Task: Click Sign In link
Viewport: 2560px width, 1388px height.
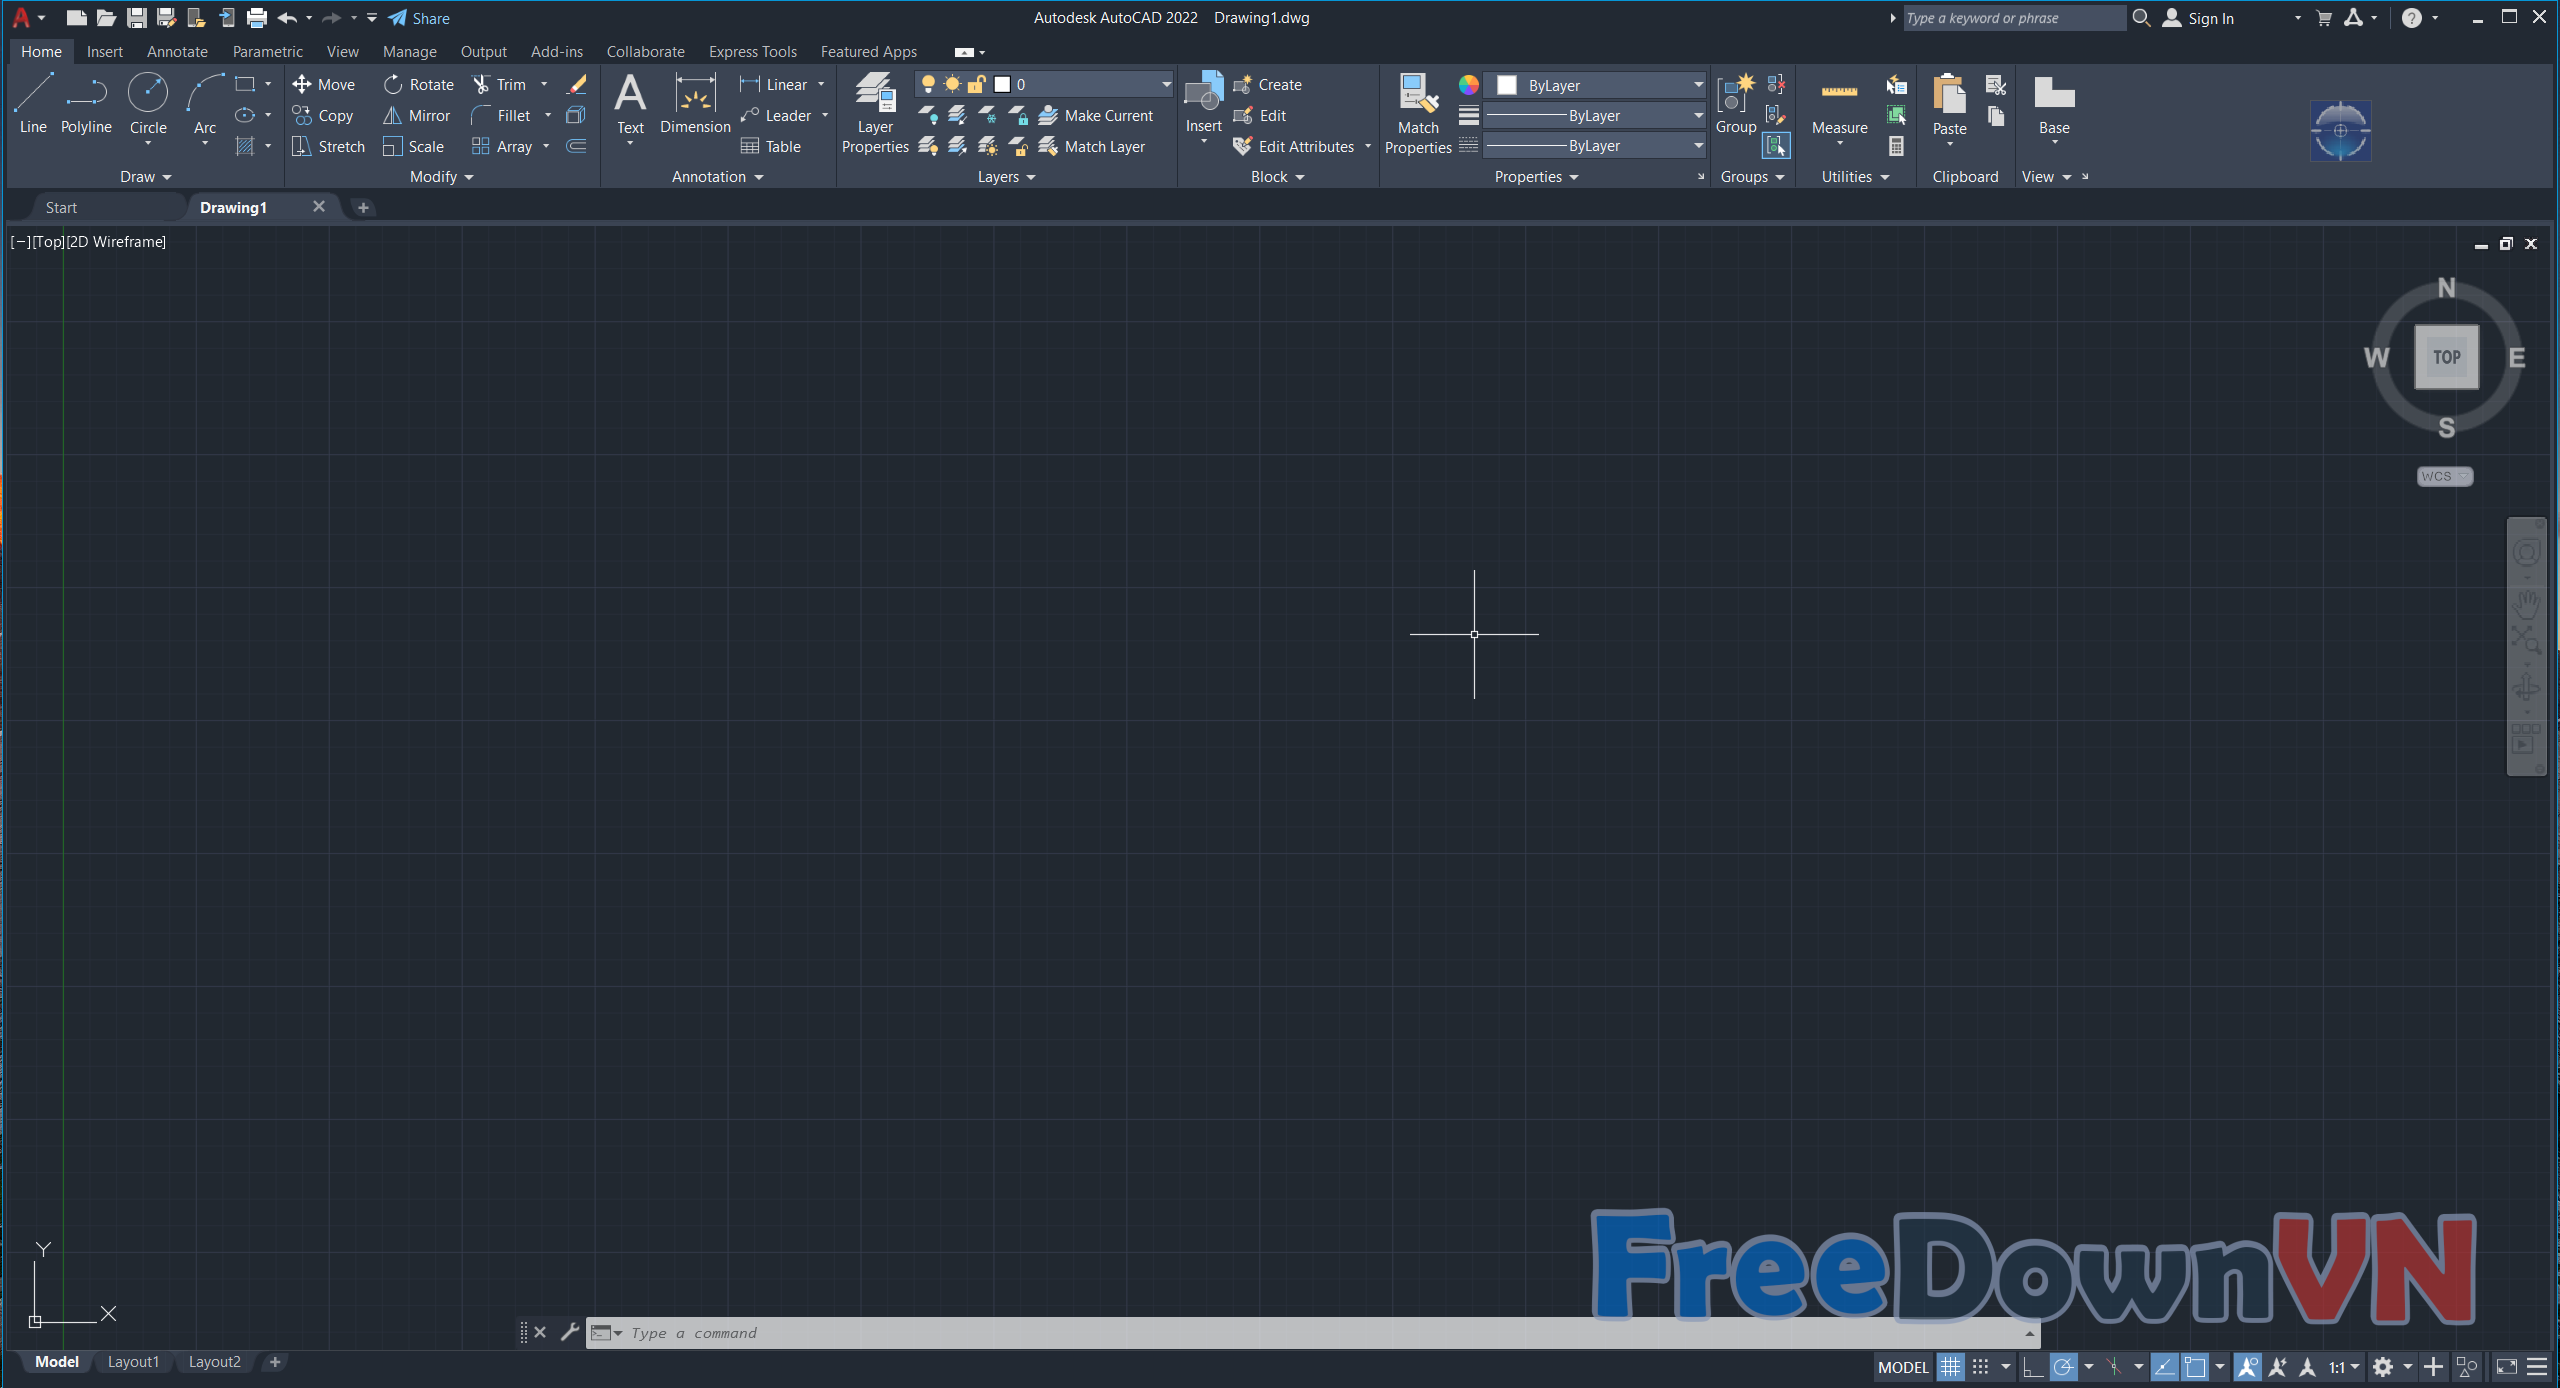Action: 2210,18
